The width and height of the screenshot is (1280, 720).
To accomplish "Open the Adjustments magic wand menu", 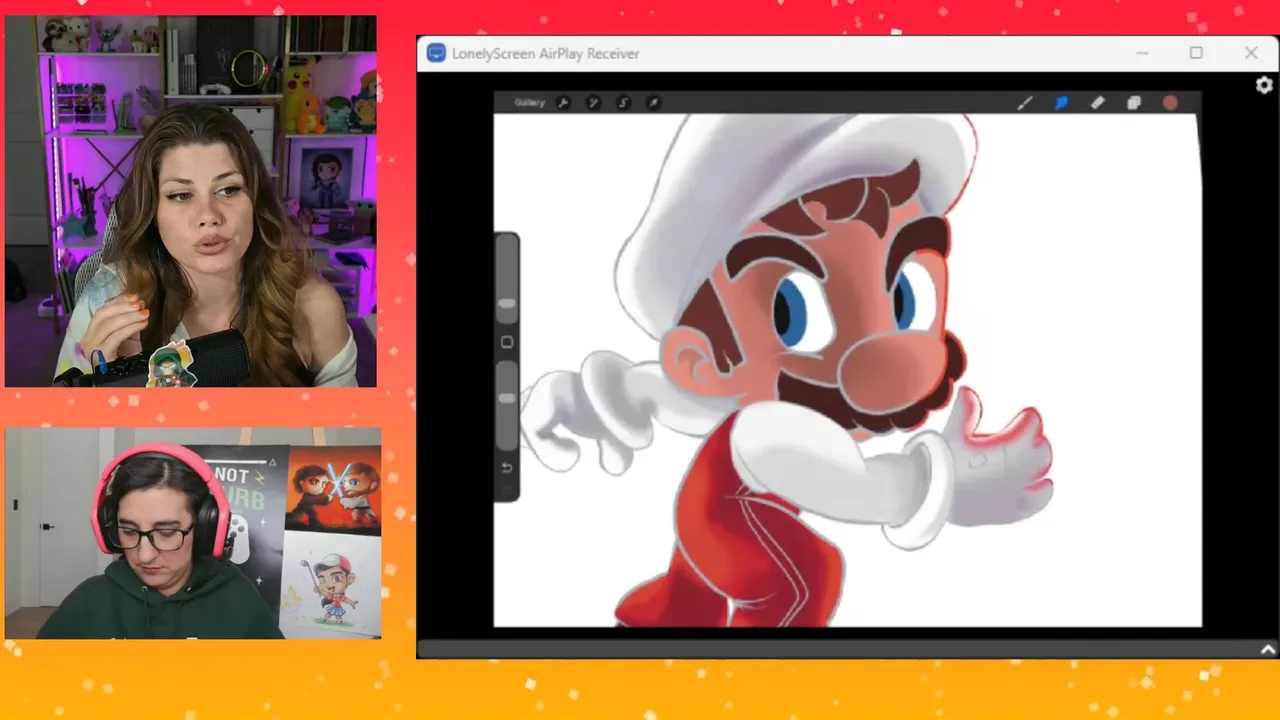I will [593, 103].
